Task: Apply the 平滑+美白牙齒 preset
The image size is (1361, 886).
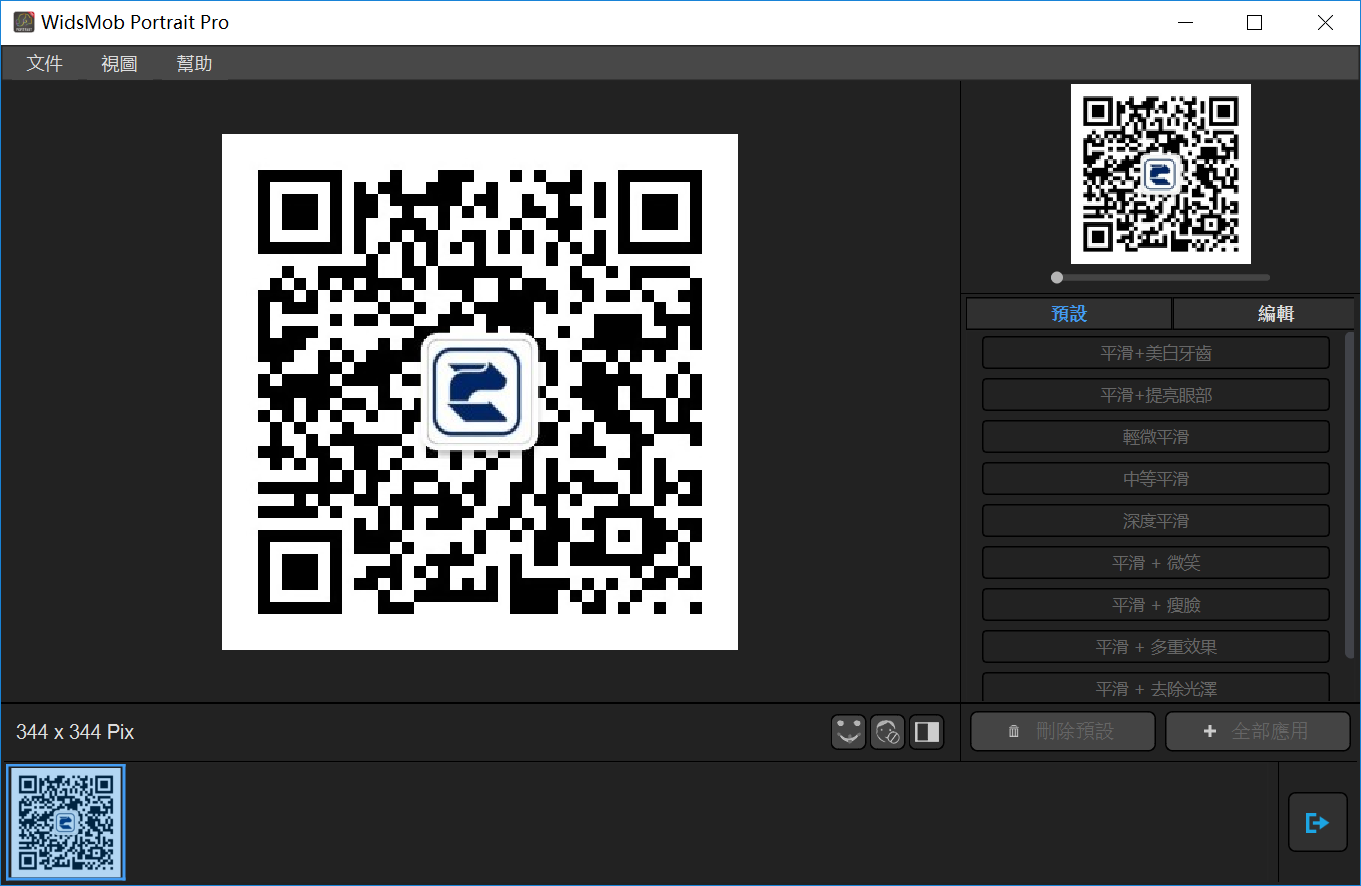Action: click(x=1156, y=353)
